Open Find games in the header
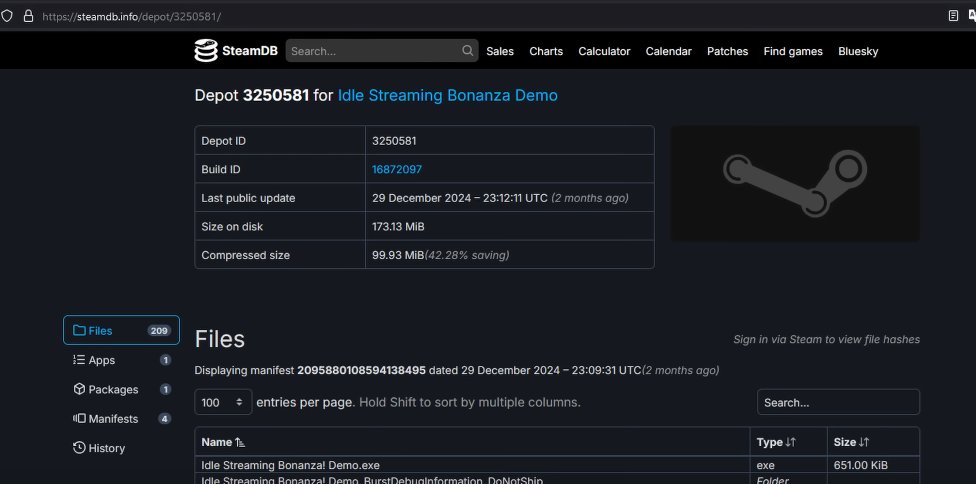Image resolution: width=976 pixels, height=484 pixels. coord(793,52)
